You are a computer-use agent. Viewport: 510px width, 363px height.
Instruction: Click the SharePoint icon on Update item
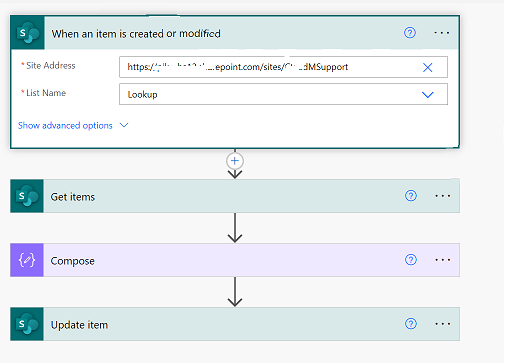coord(27,324)
